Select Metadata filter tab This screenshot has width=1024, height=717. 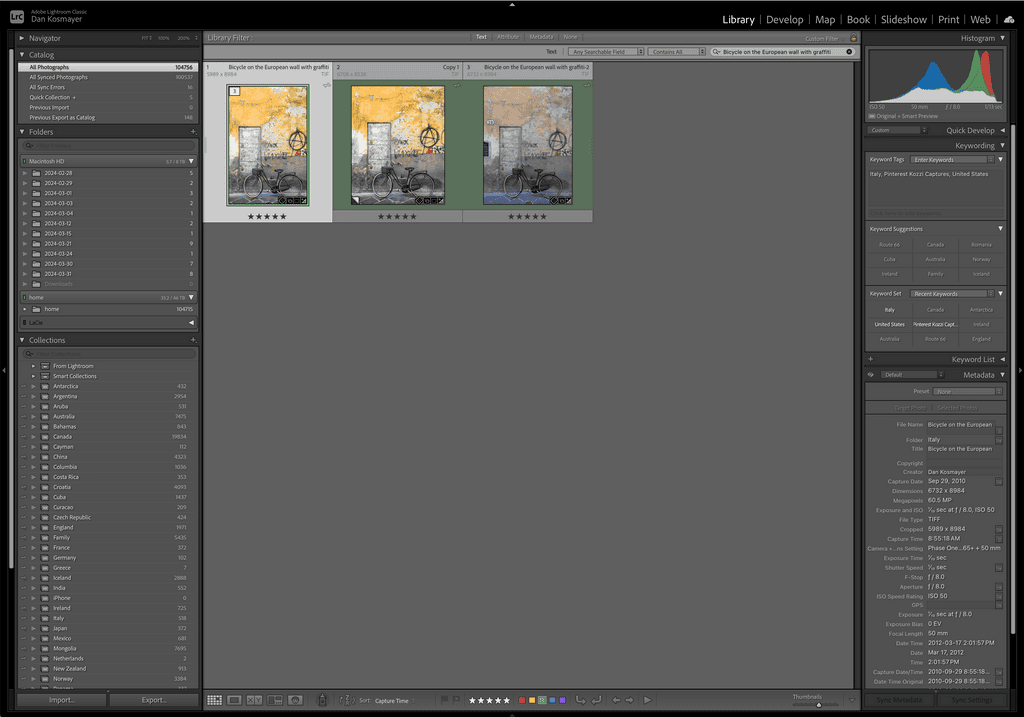tap(541, 37)
